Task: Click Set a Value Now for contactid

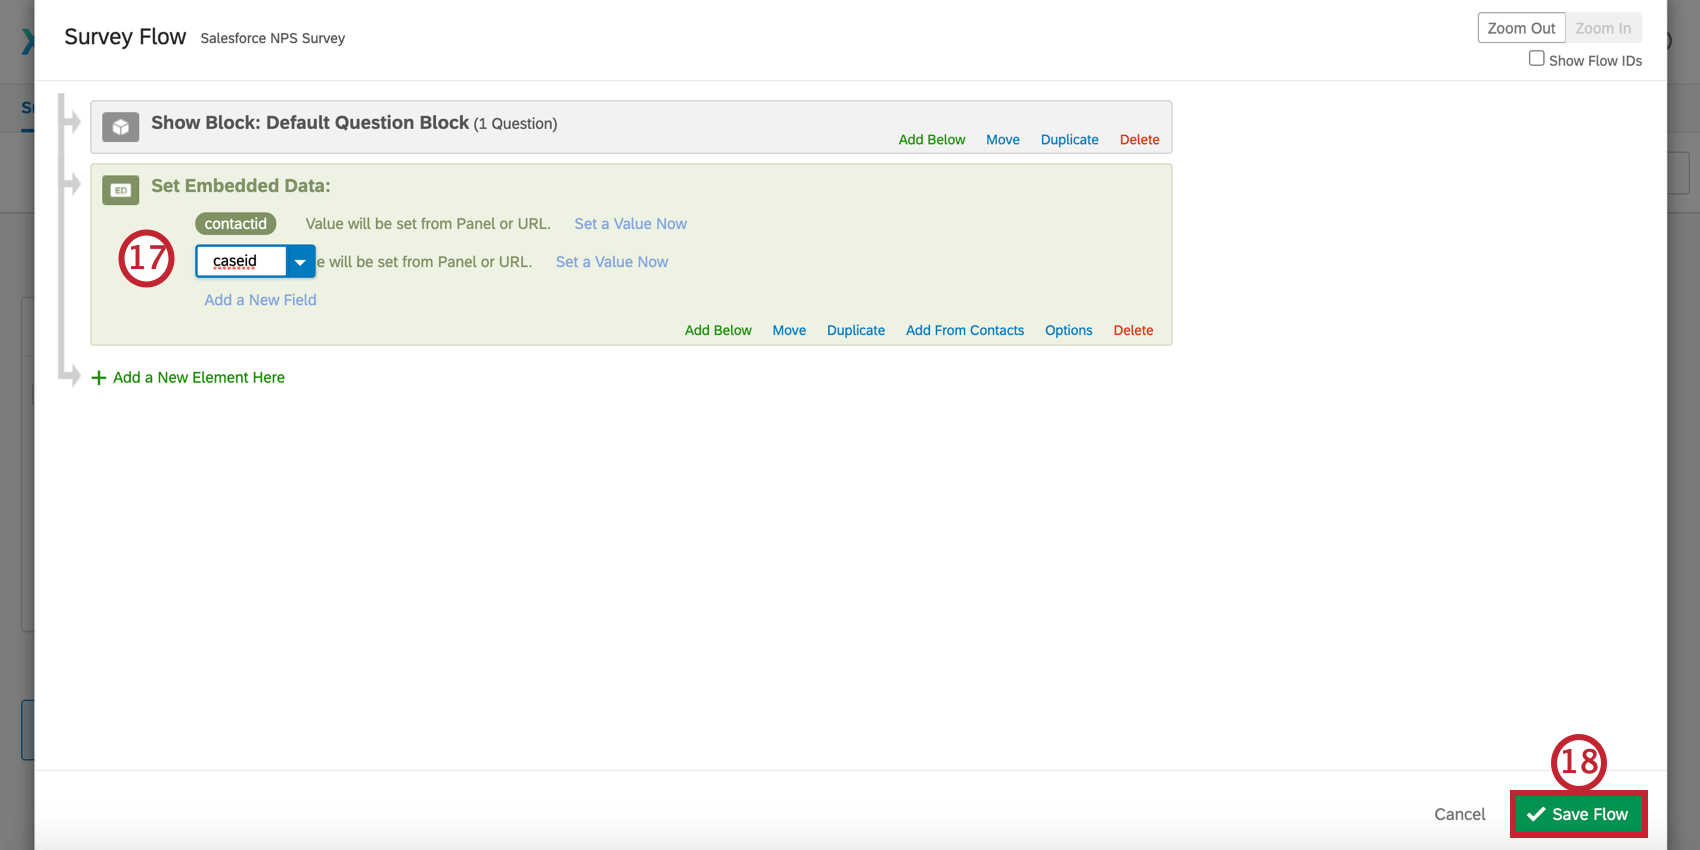Action: tap(630, 224)
